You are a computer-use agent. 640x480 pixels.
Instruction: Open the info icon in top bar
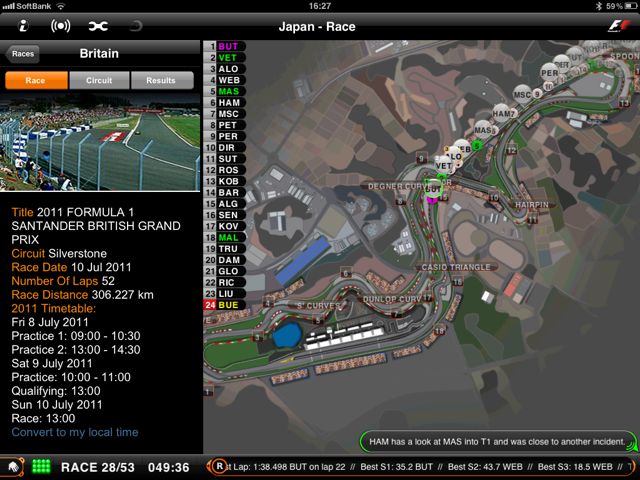pos(23,26)
